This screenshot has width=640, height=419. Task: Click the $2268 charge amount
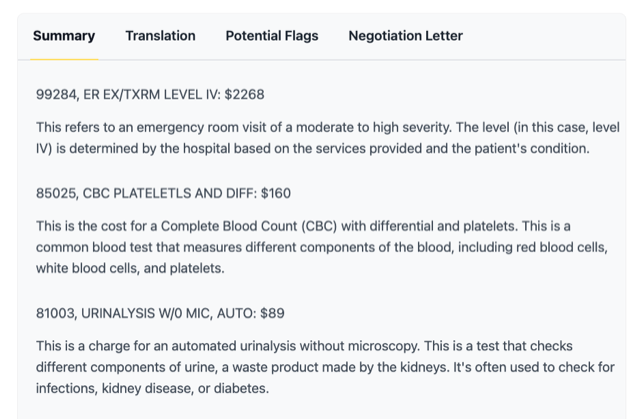(x=244, y=95)
